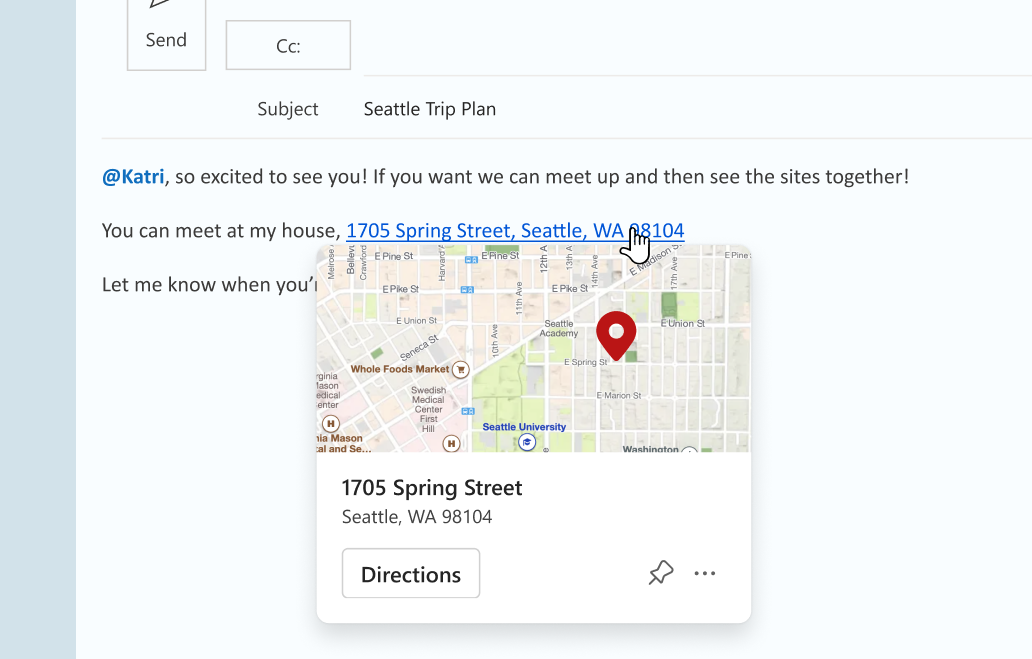This screenshot has width=1032, height=659.
Task: Click Seattle, WA 98104 on the card
Action: coord(417,517)
